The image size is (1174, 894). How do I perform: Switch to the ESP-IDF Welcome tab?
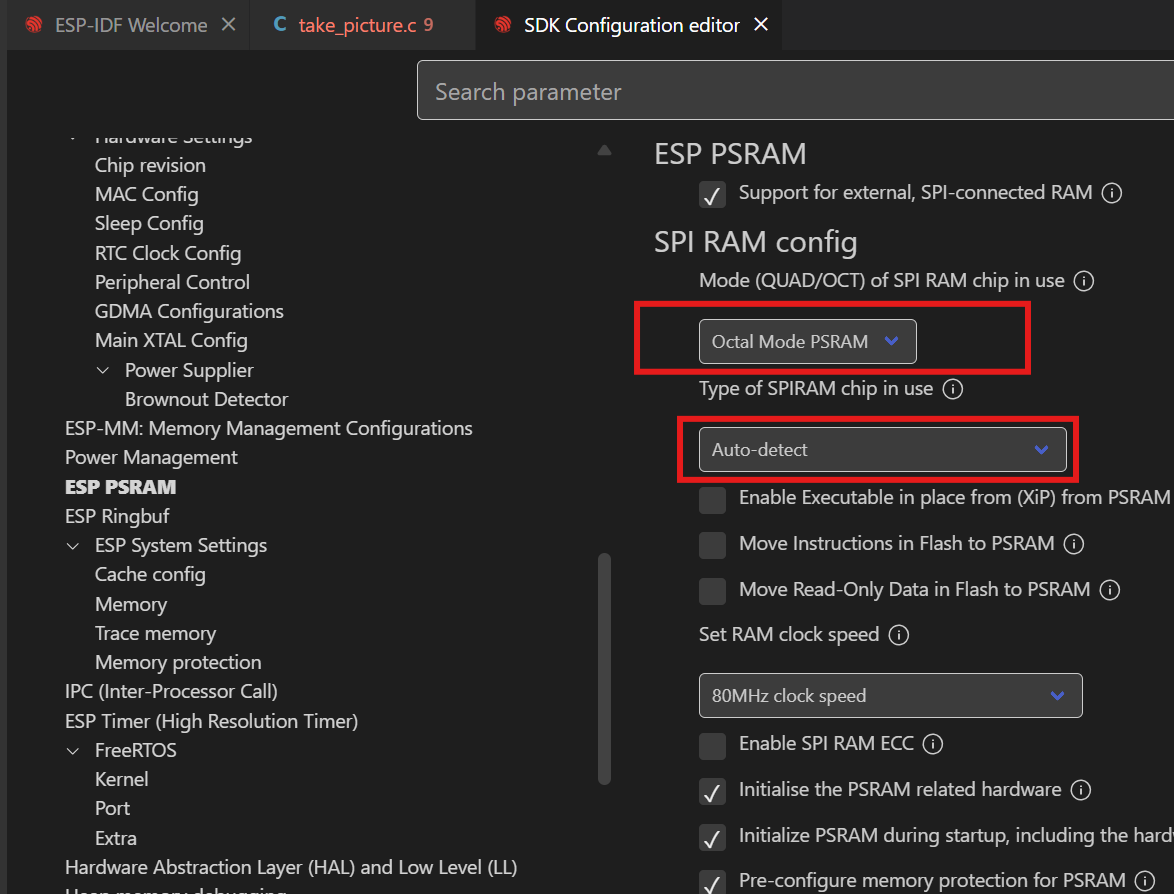tap(130, 25)
